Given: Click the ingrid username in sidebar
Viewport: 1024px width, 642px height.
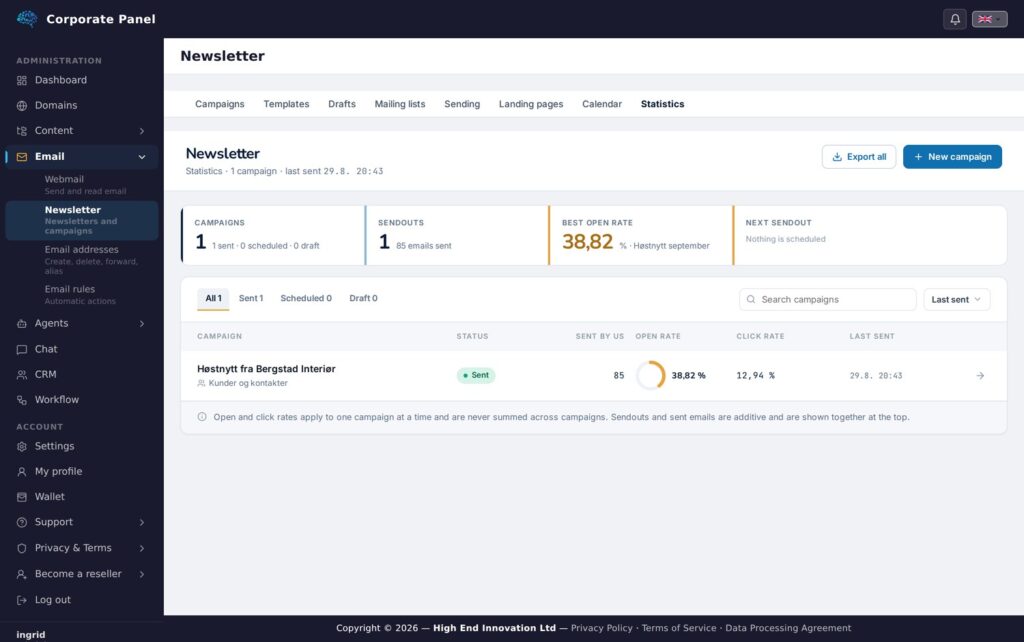Looking at the screenshot, I should pos(31,635).
